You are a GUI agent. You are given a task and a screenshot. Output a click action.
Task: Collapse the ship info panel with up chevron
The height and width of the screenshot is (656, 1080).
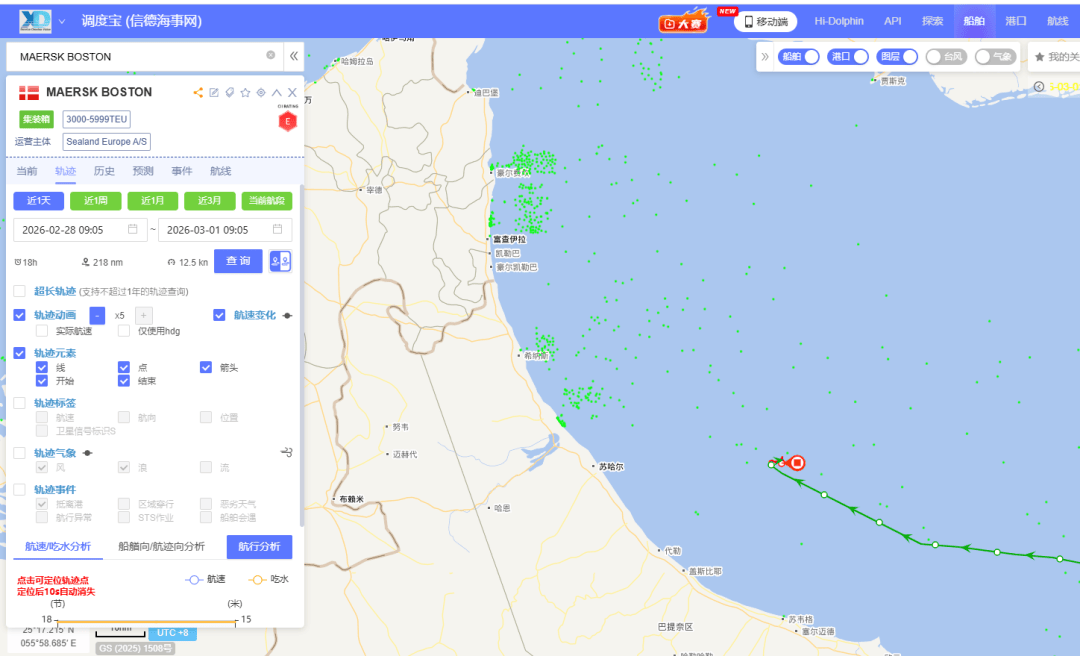pyautogui.click(x=277, y=93)
